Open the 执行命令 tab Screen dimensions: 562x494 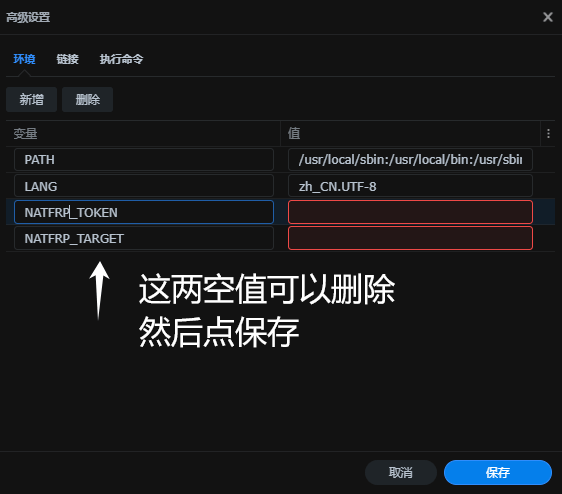coord(121,59)
